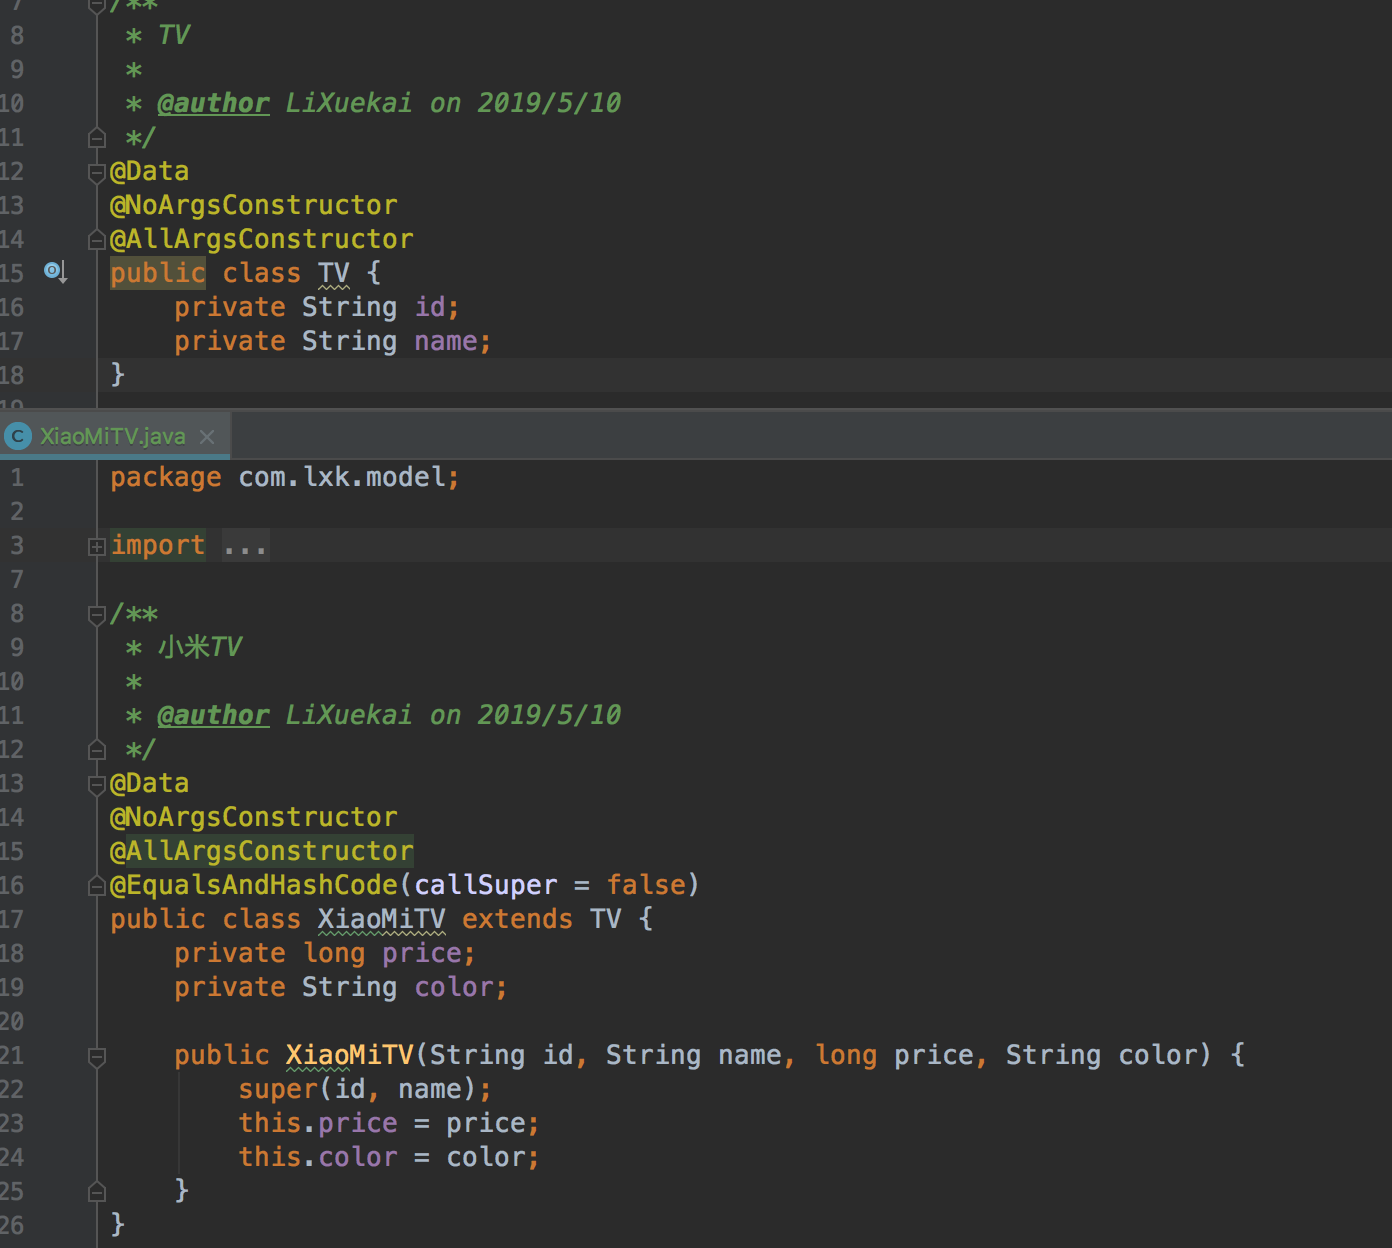Screen dimensions: 1392x1248
Task: Click @AllArgsConstructor annotation in TV pane
Action: (262, 239)
